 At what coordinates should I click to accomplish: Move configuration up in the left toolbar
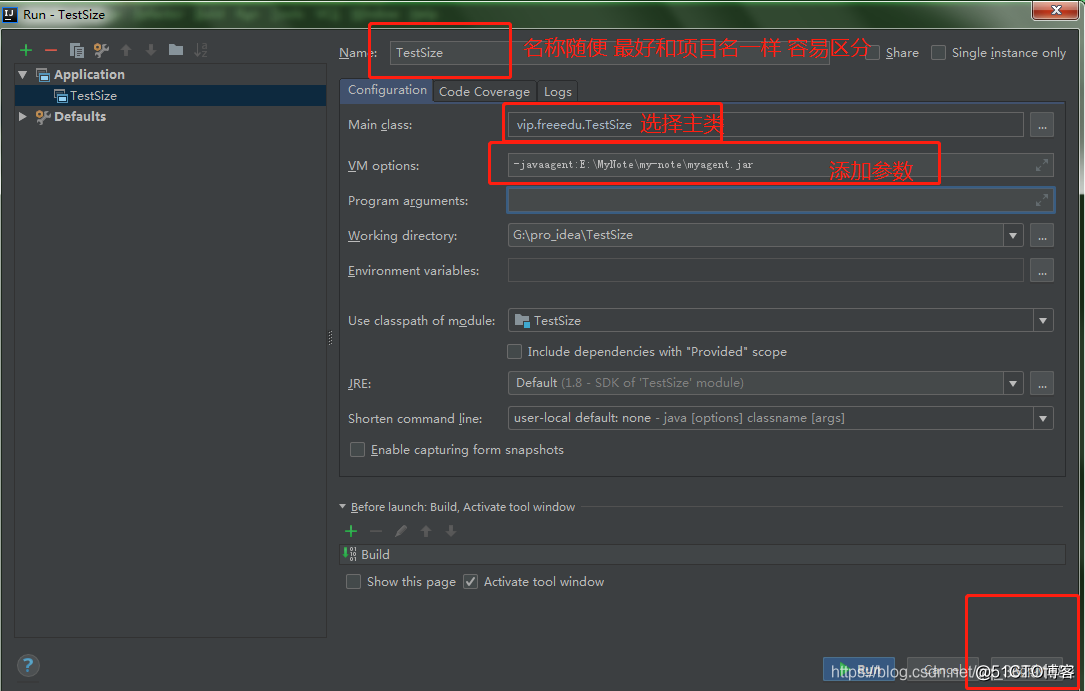(126, 50)
